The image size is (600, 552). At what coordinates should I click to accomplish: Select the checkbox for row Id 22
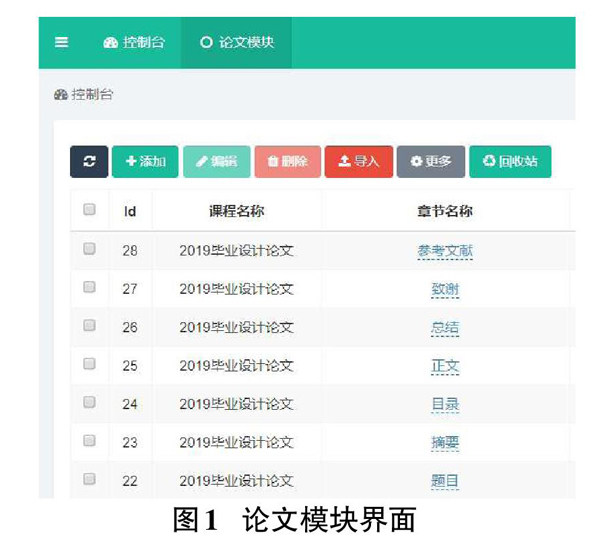point(89,479)
